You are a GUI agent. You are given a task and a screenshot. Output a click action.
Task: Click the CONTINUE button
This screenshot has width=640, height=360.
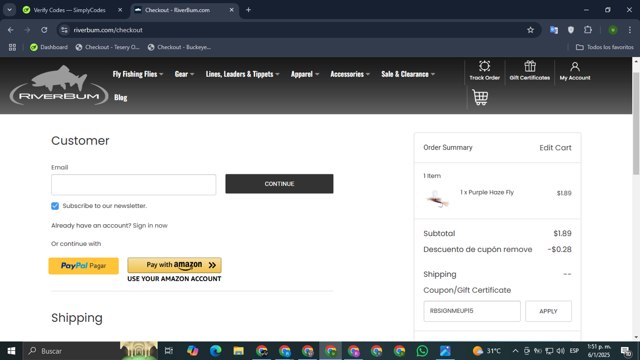click(x=279, y=184)
